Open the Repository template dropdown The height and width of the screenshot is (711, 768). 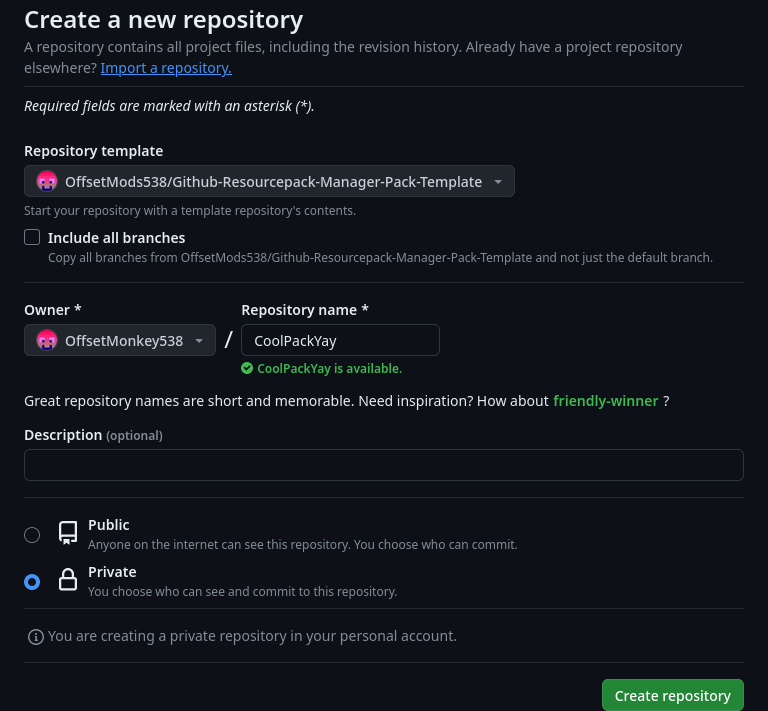point(269,182)
